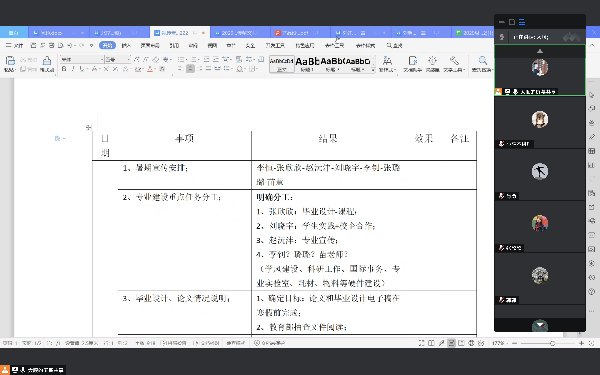Toggle Underline formatting
The width and height of the screenshot is (600, 375).
[x=82, y=69]
